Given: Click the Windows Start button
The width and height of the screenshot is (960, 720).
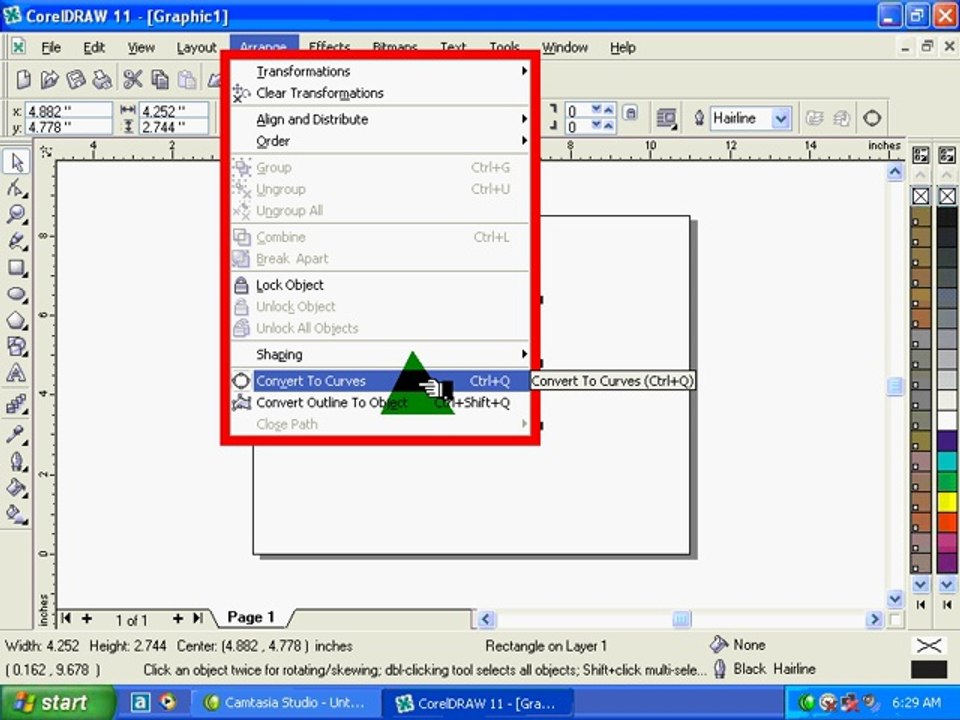Looking at the screenshot, I should pos(56,702).
